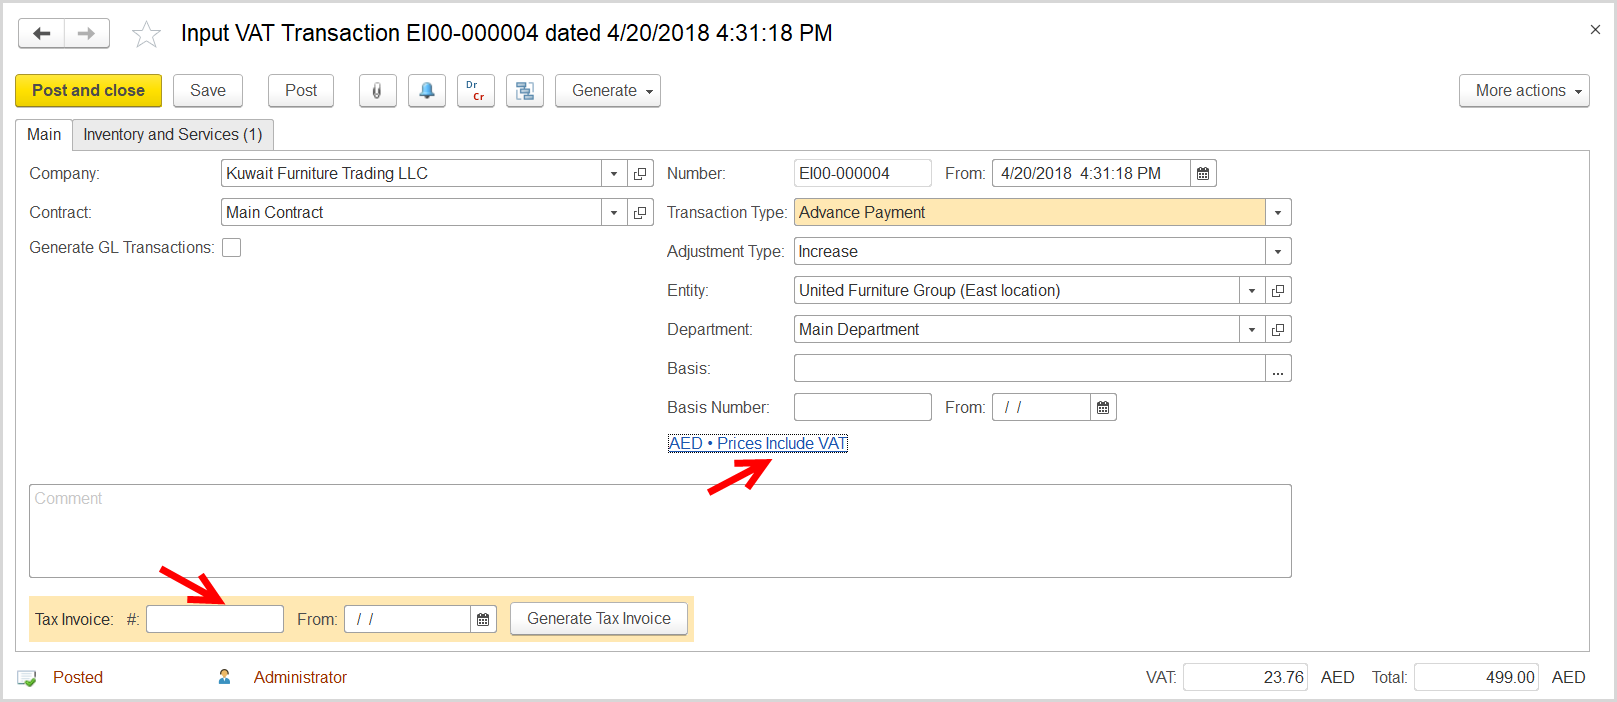Click the Basis Number input field
The width and height of the screenshot is (1617, 702).
pyautogui.click(x=863, y=407)
